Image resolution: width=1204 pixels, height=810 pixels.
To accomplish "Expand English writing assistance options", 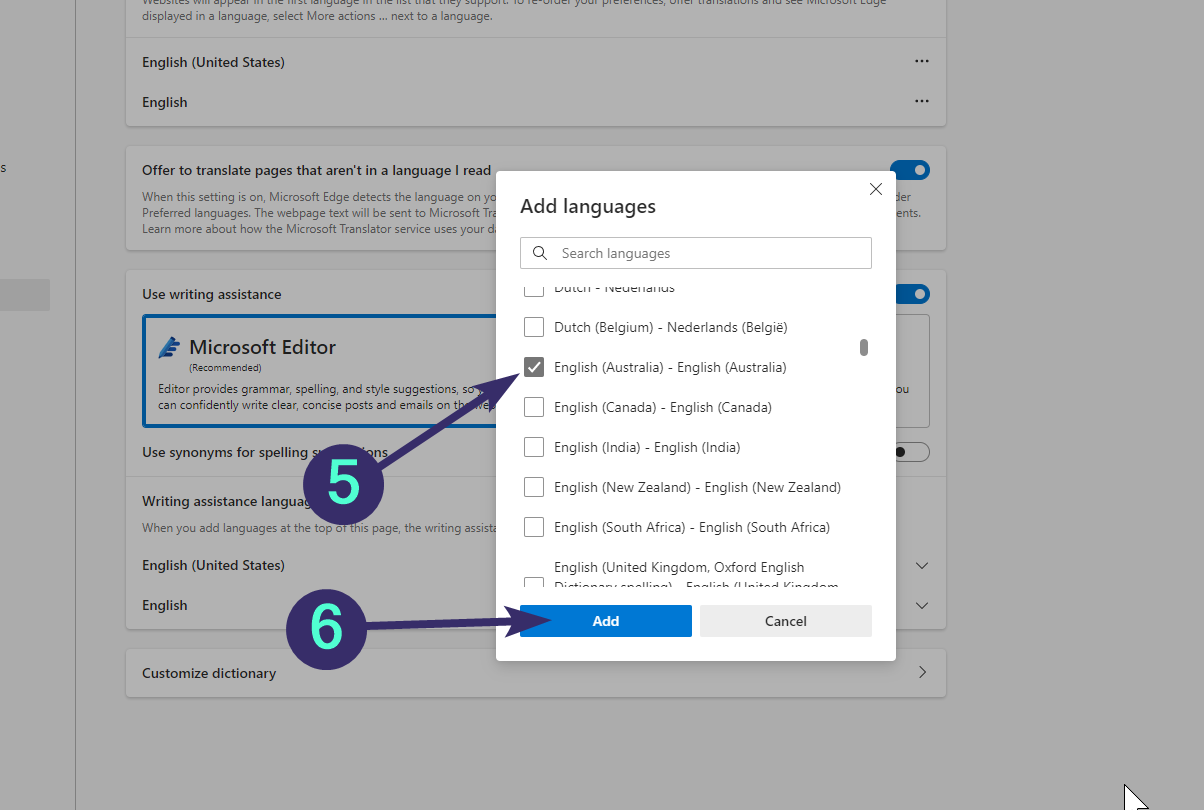I will (921, 605).
